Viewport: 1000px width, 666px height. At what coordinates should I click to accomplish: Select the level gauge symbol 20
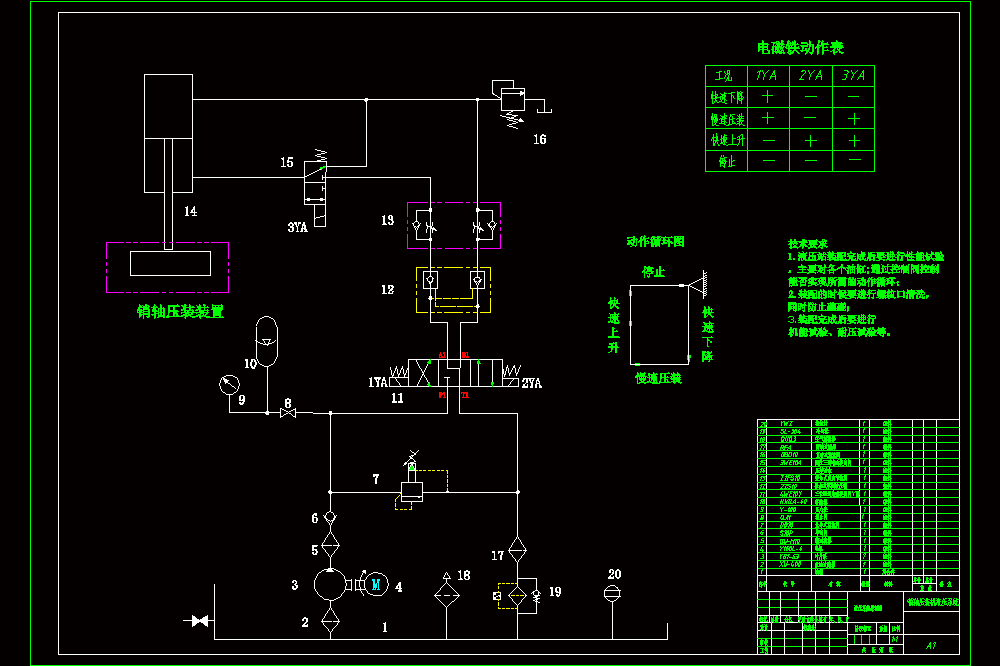(x=612, y=594)
